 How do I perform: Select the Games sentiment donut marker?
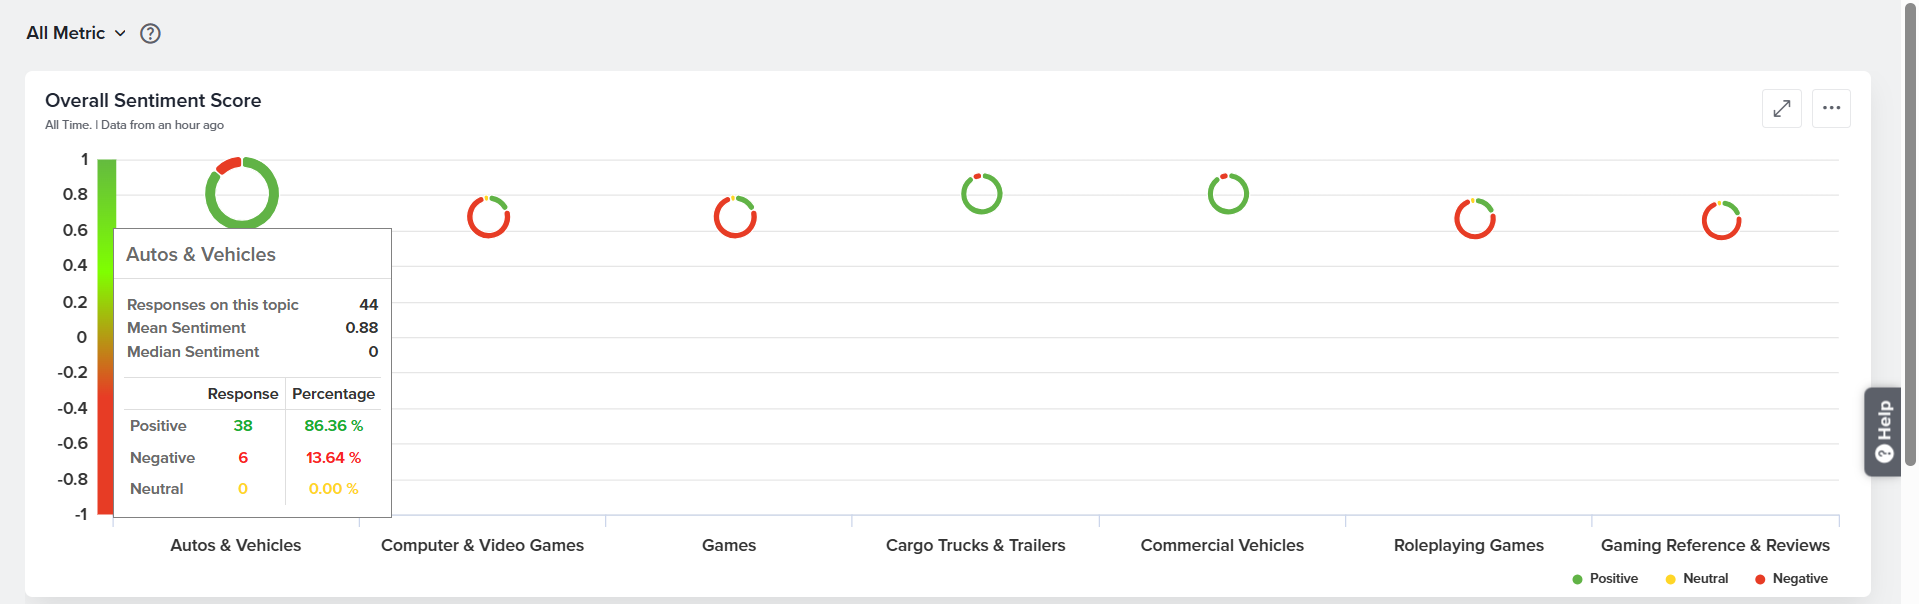[735, 217]
